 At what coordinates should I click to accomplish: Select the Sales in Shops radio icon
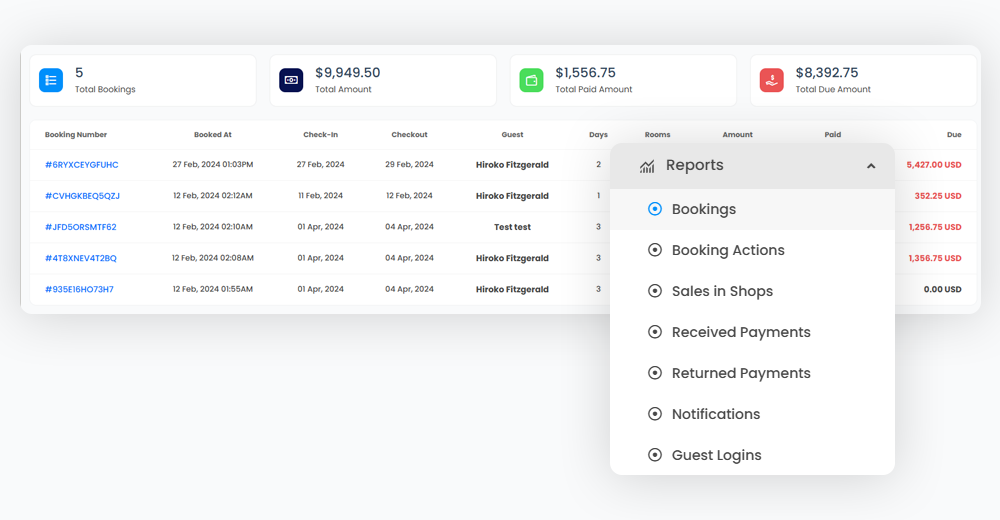coord(655,291)
